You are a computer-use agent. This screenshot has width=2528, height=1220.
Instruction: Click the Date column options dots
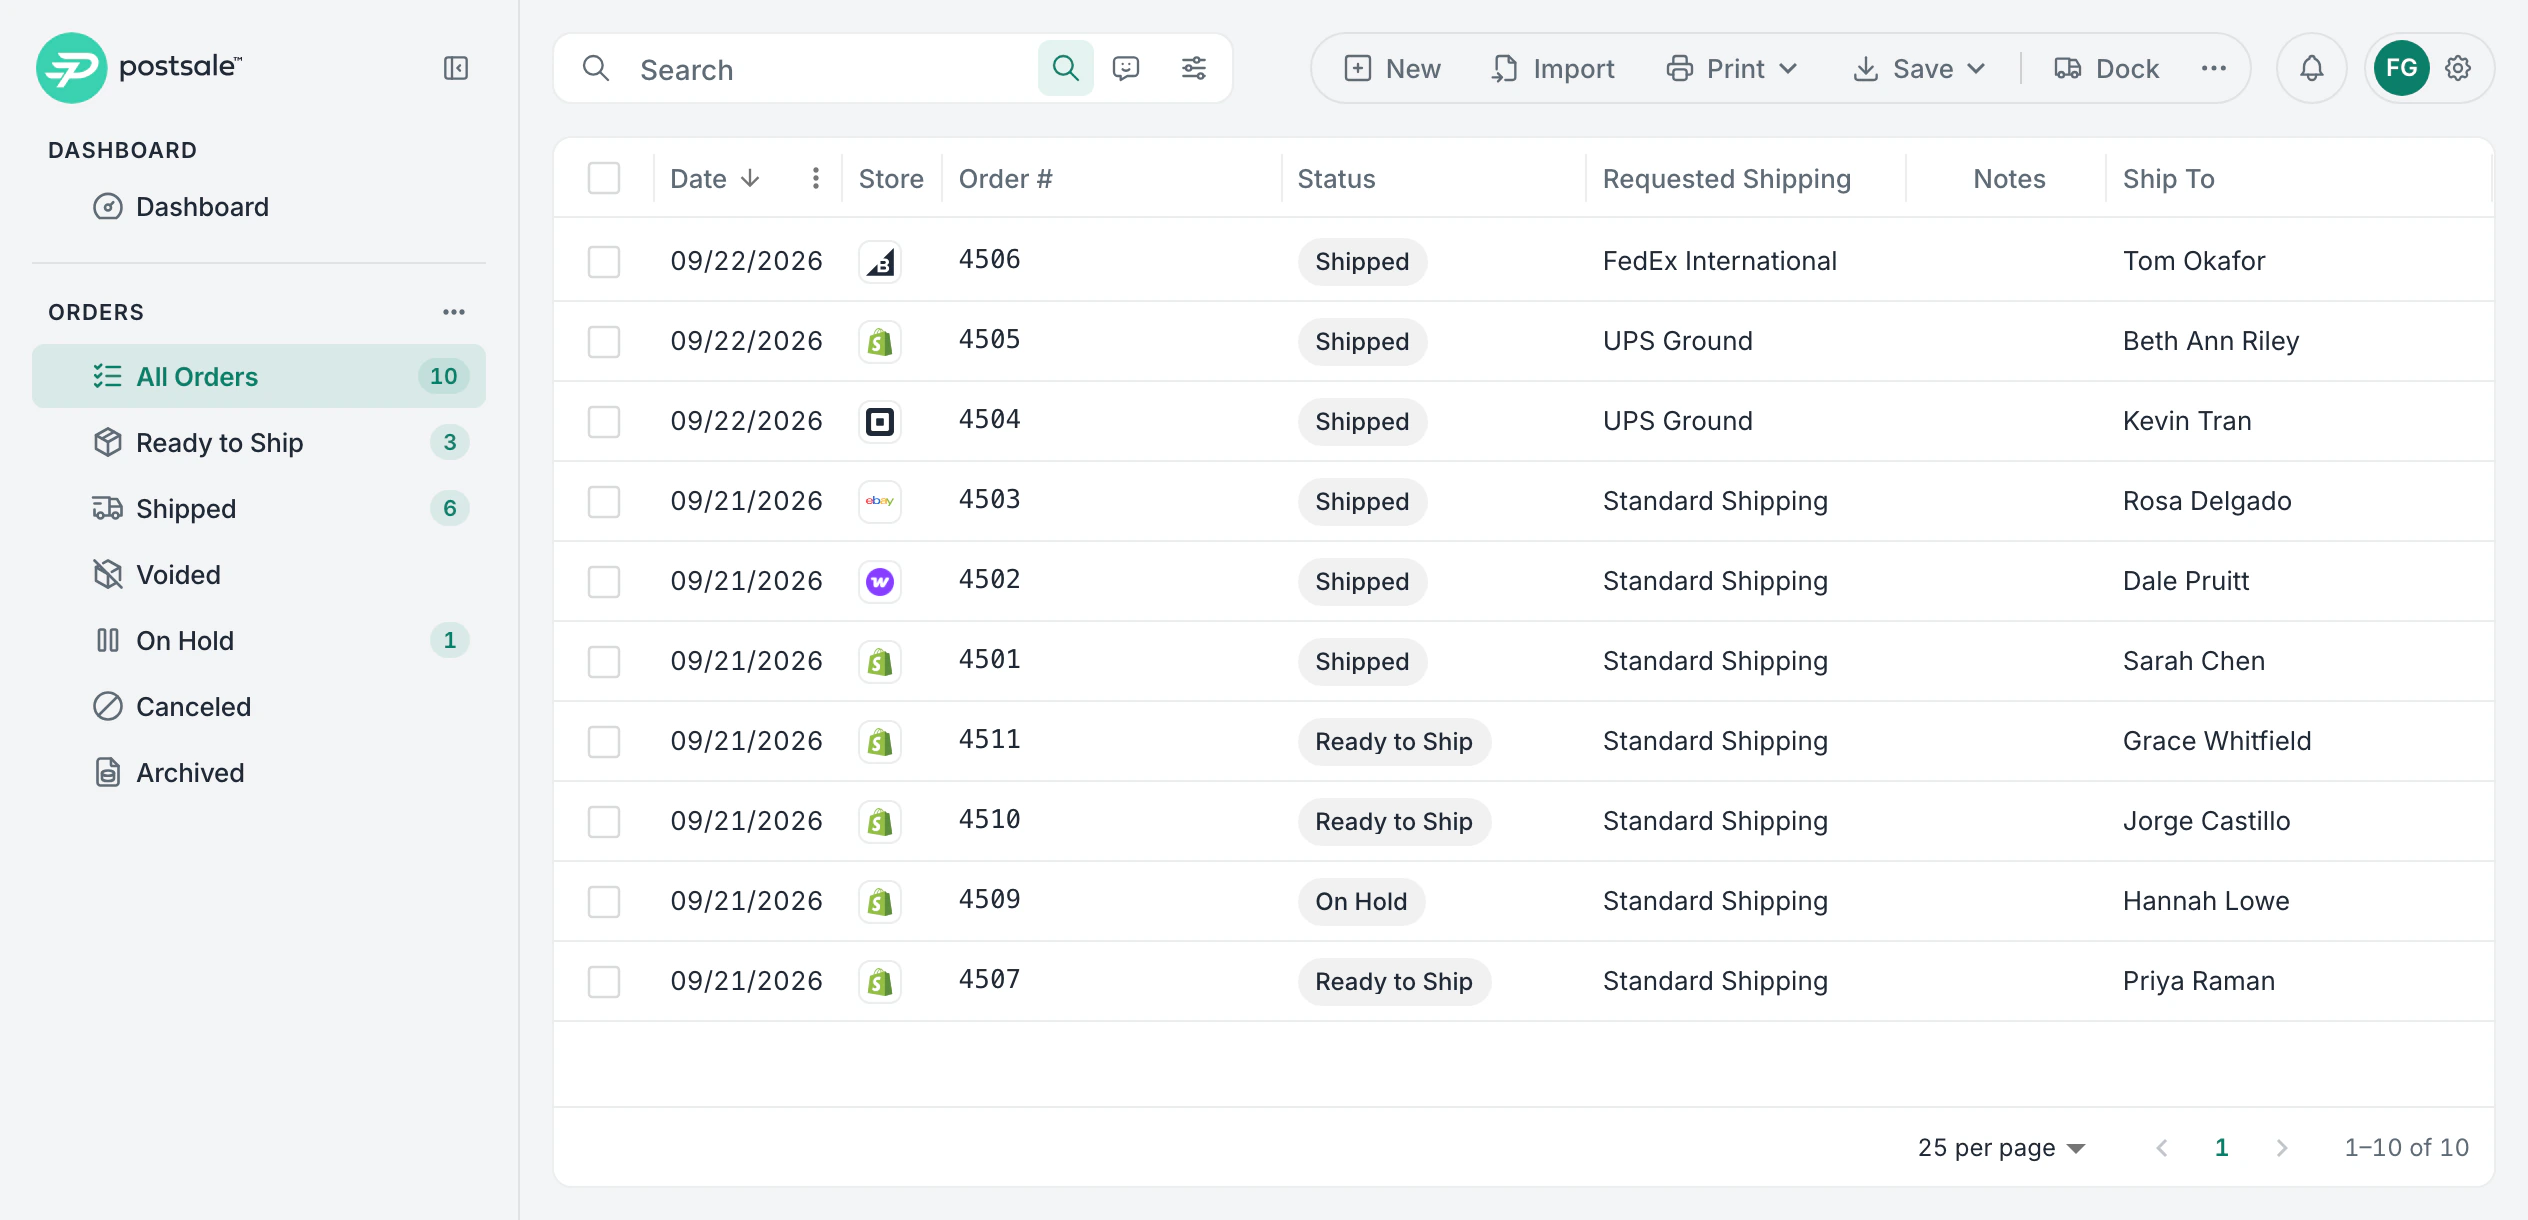pyautogui.click(x=816, y=178)
